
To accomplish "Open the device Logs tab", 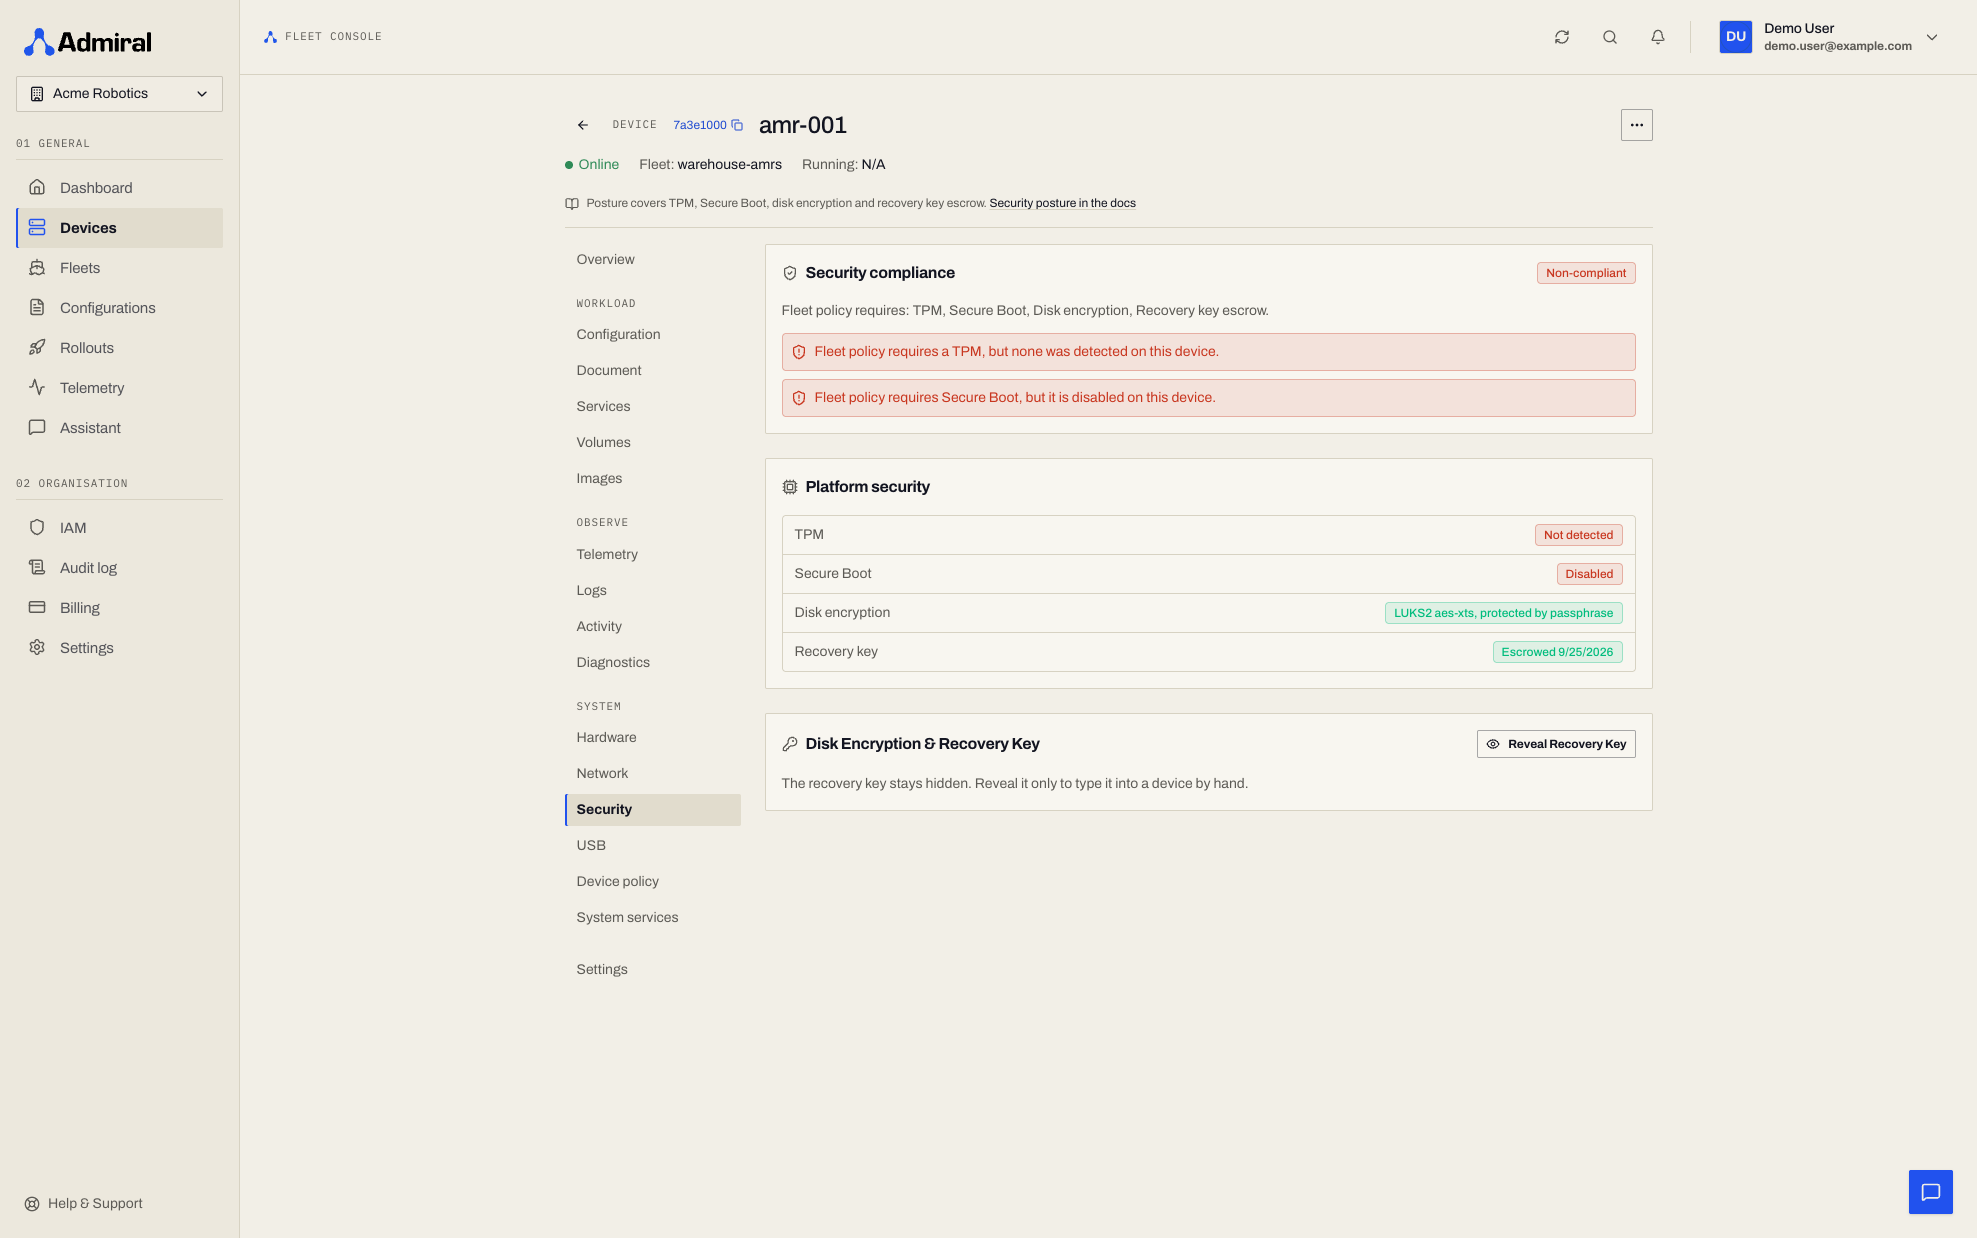I will pyautogui.click(x=653, y=591).
